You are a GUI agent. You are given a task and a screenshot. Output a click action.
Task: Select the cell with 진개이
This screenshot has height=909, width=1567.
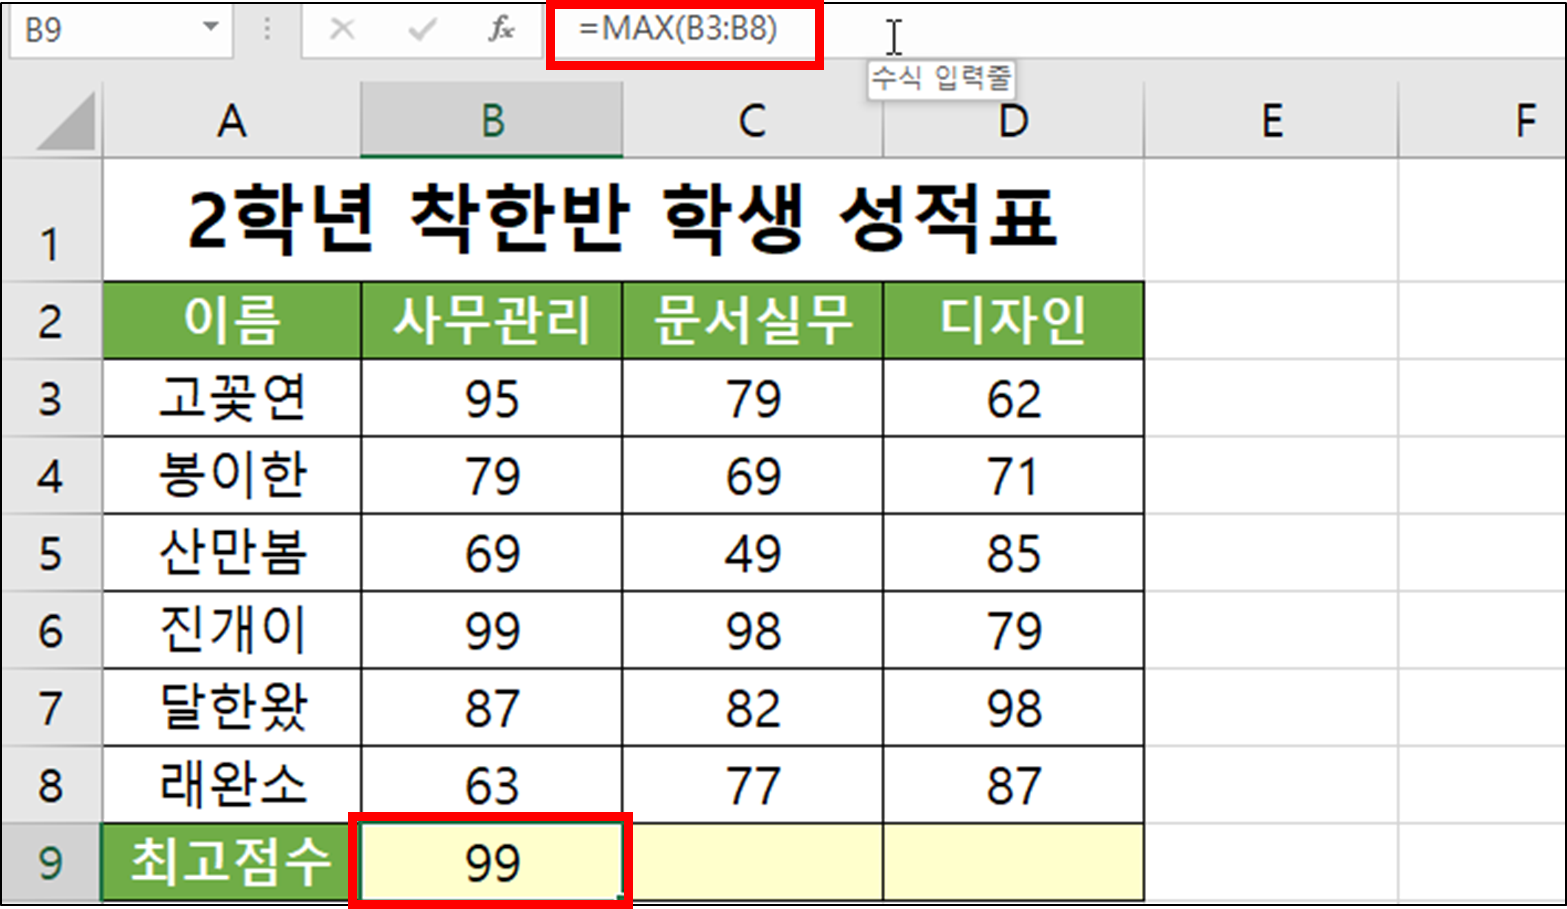[230, 630]
